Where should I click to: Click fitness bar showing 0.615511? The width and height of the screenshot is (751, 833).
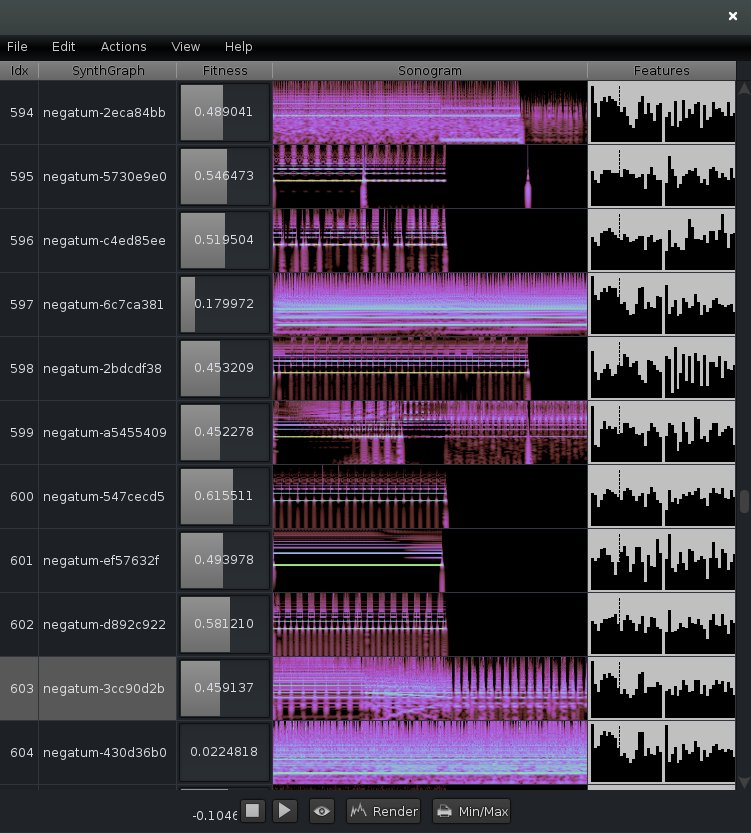point(224,496)
